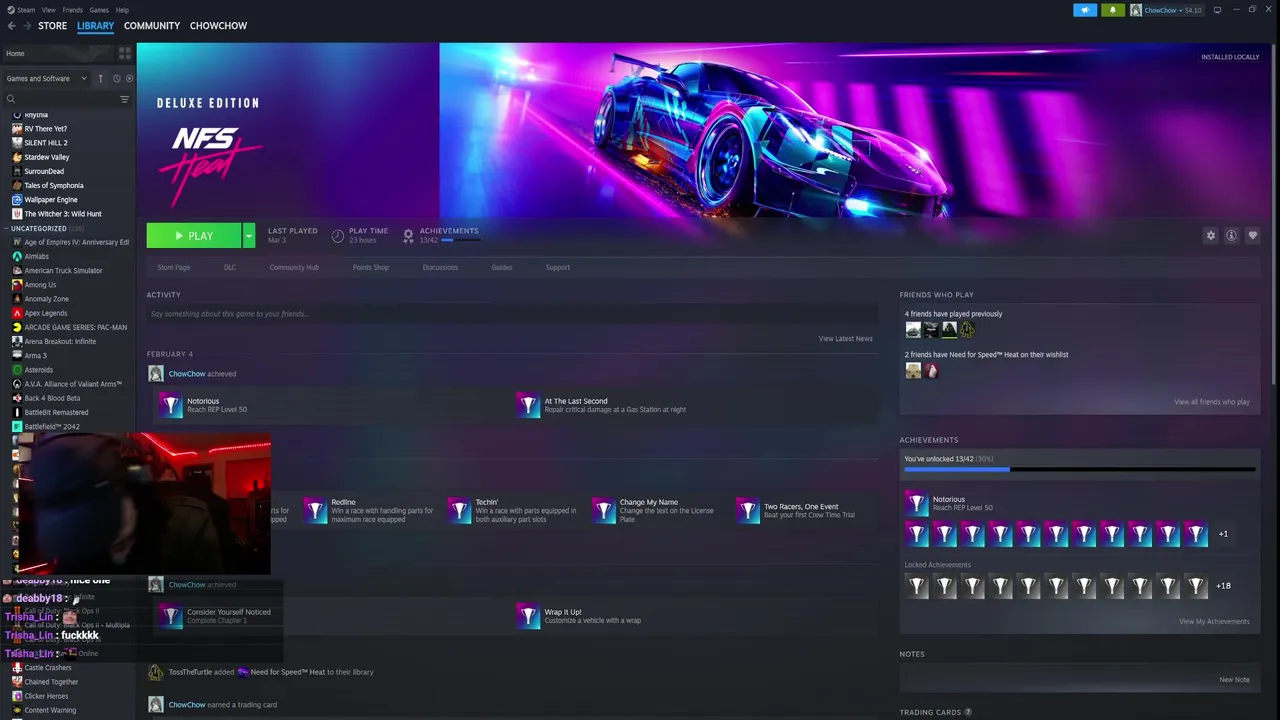The image size is (1280, 720).
Task: Click View My Achievements link
Action: coord(1214,622)
